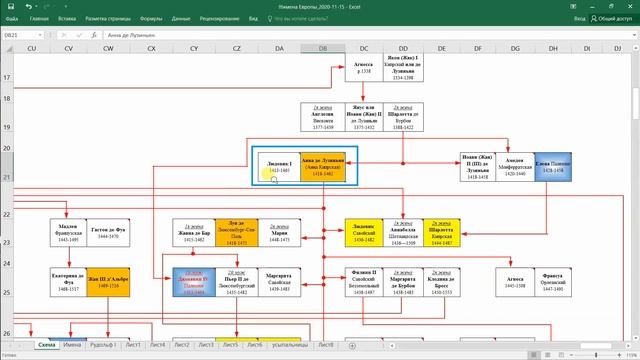Image resolution: width=640 pixels, height=360 pixels.
Task: Add a new sheet with plus icon
Action: click(352, 346)
